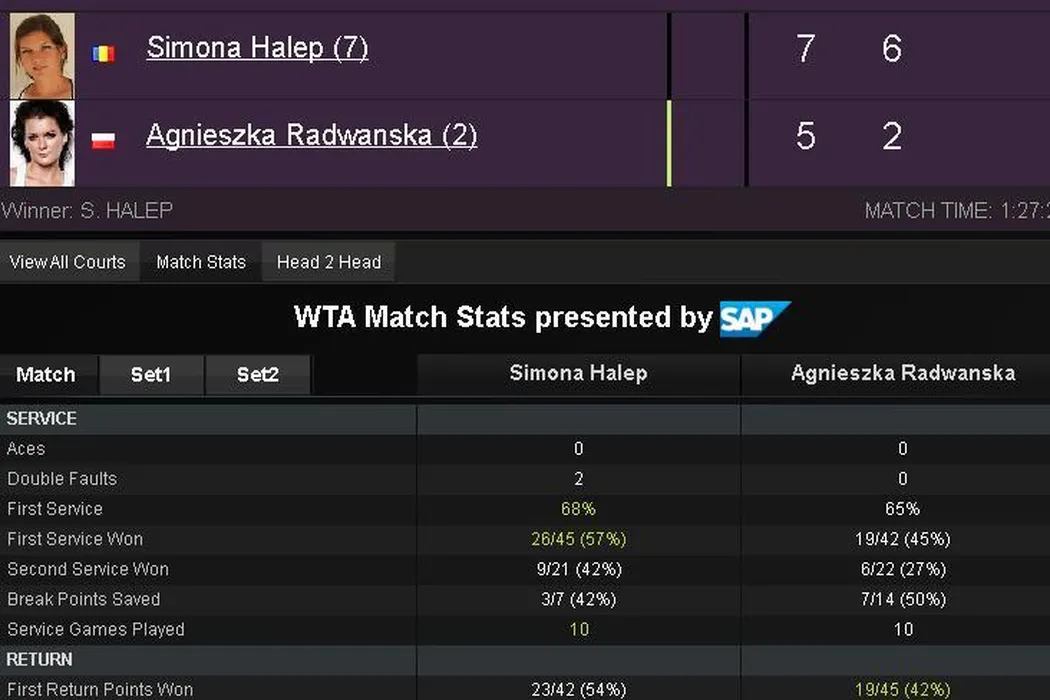Screen dimensions: 1050x700
Task: Click the Polish flag icon
Action: [x=103, y=141]
